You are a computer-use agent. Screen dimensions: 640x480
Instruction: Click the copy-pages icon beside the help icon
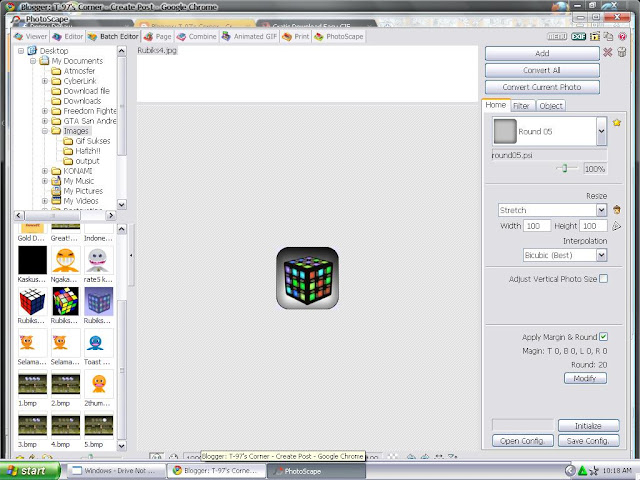click(x=608, y=36)
